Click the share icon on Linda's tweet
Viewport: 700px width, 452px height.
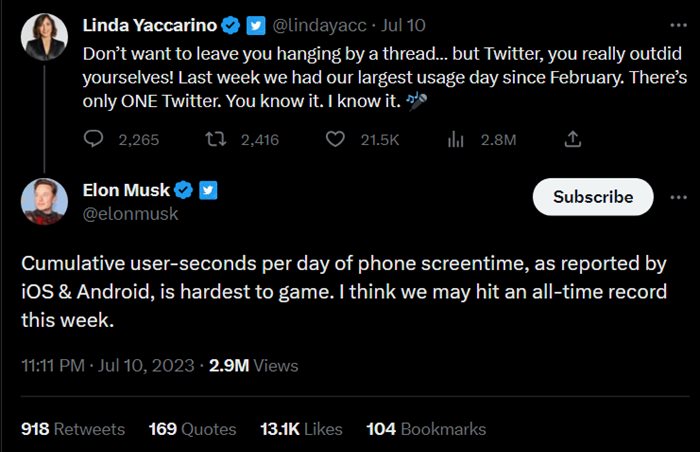[x=572, y=140]
